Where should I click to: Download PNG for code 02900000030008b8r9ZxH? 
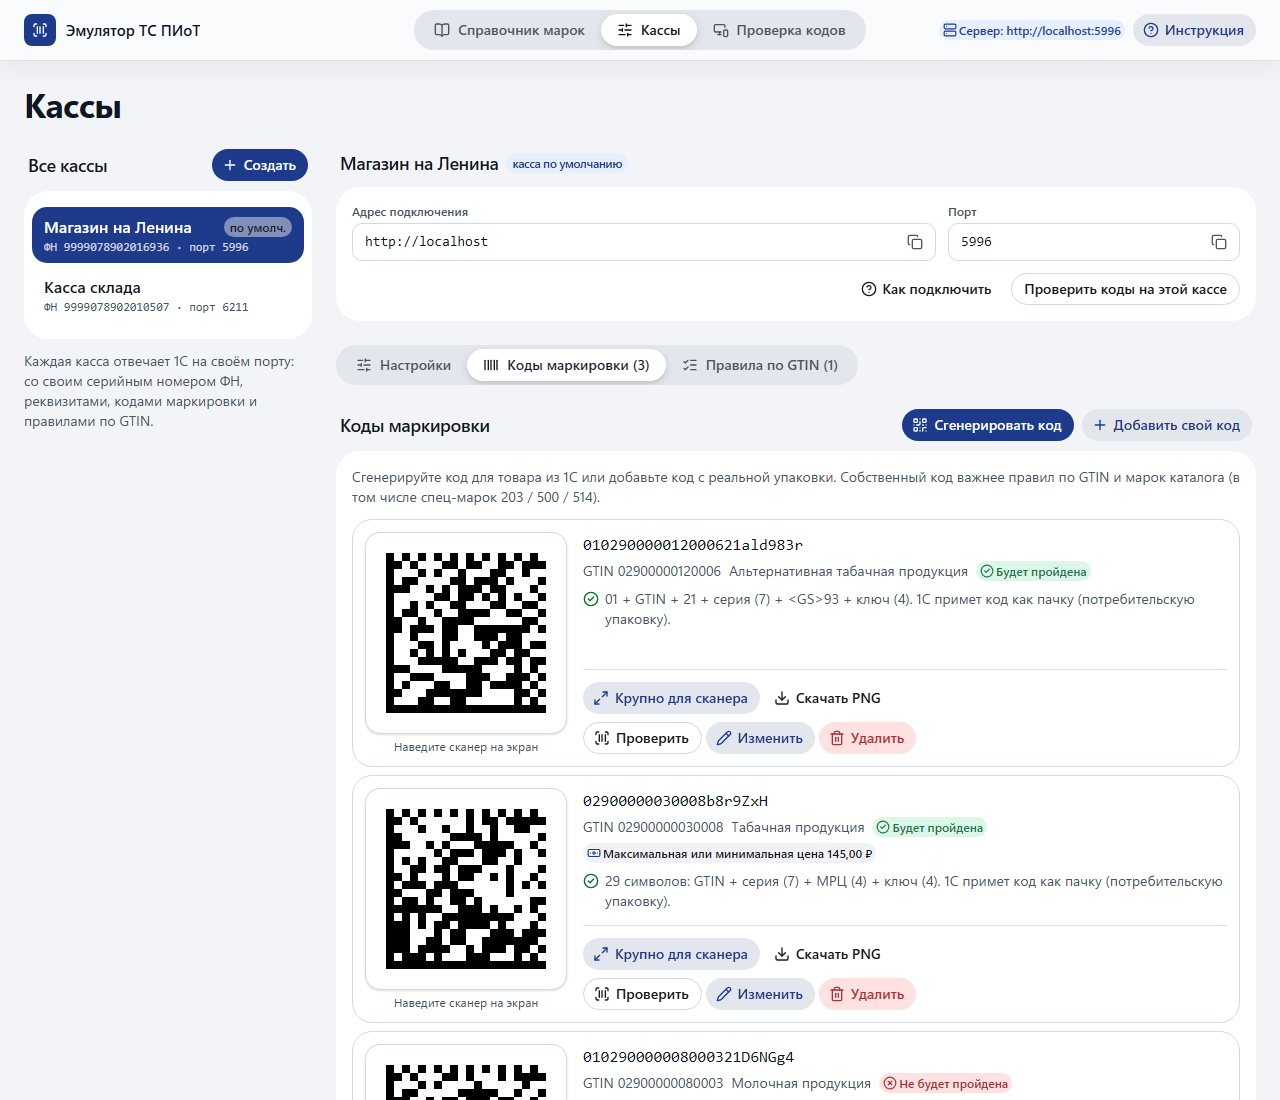[828, 954]
